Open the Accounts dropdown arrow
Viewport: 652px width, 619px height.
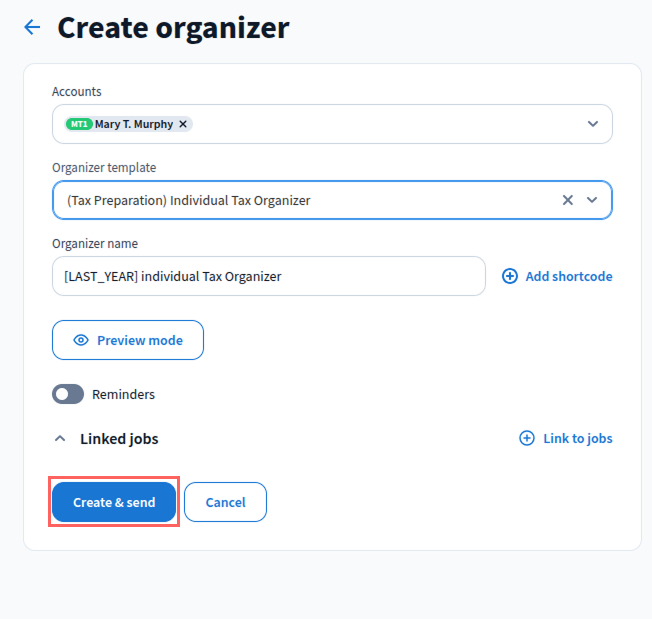[592, 124]
